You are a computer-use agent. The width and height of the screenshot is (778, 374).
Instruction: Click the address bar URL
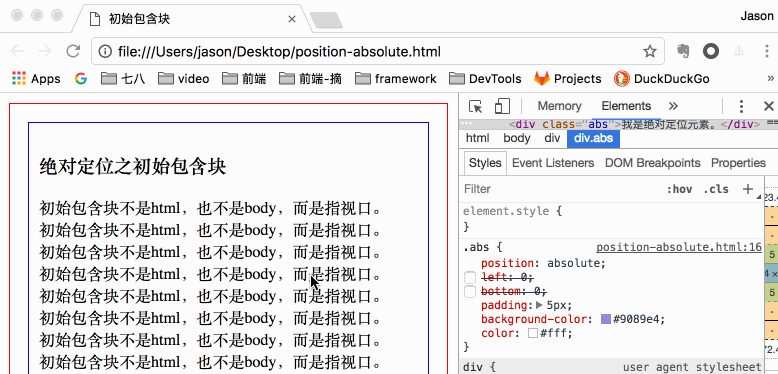click(279, 52)
